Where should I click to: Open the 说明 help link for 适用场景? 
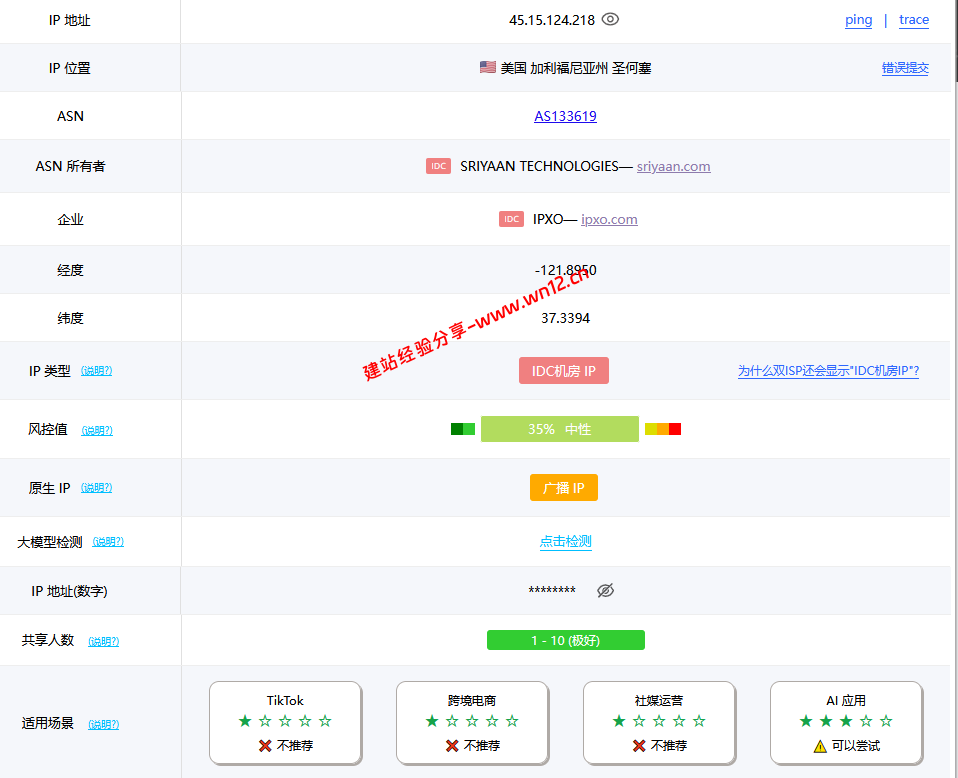coord(104,724)
